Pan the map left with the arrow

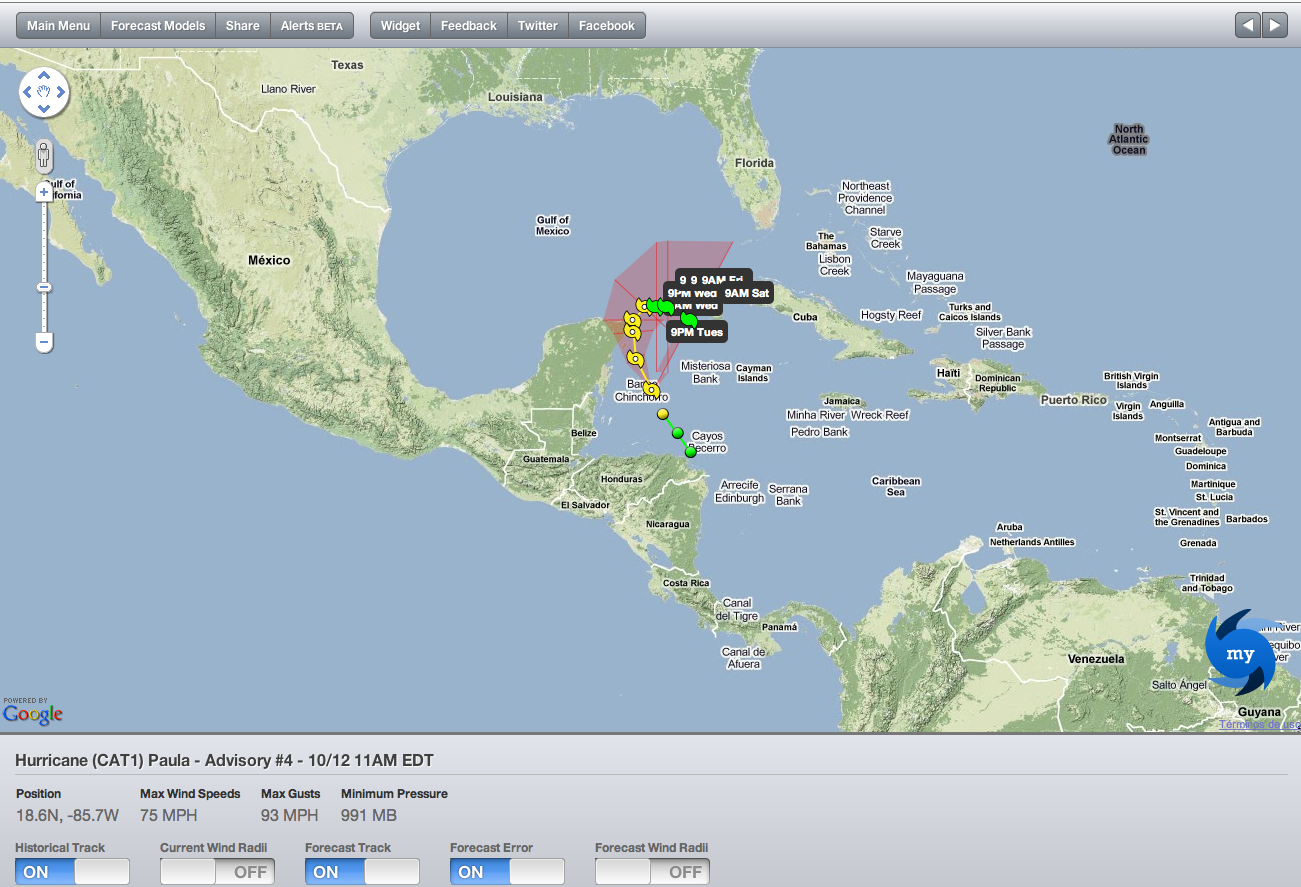[28, 93]
